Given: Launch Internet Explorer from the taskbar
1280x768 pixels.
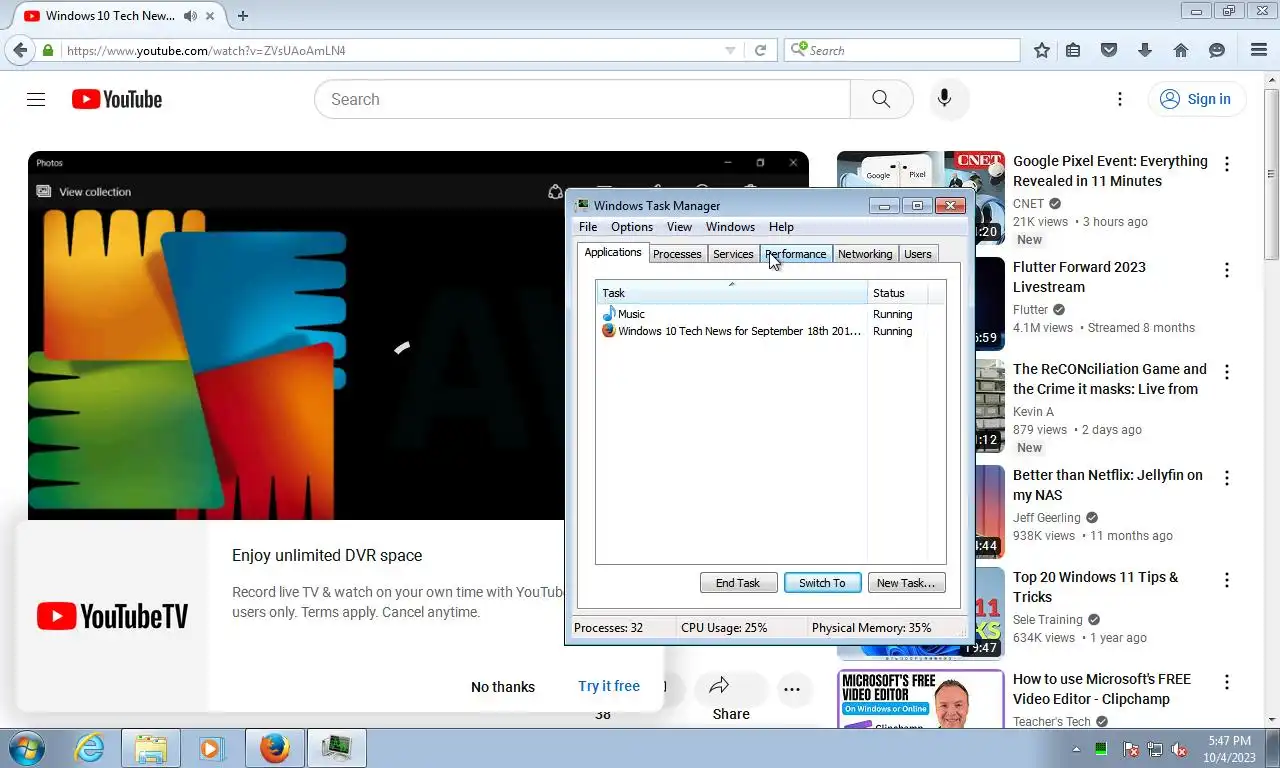Looking at the screenshot, I should 89,748.
